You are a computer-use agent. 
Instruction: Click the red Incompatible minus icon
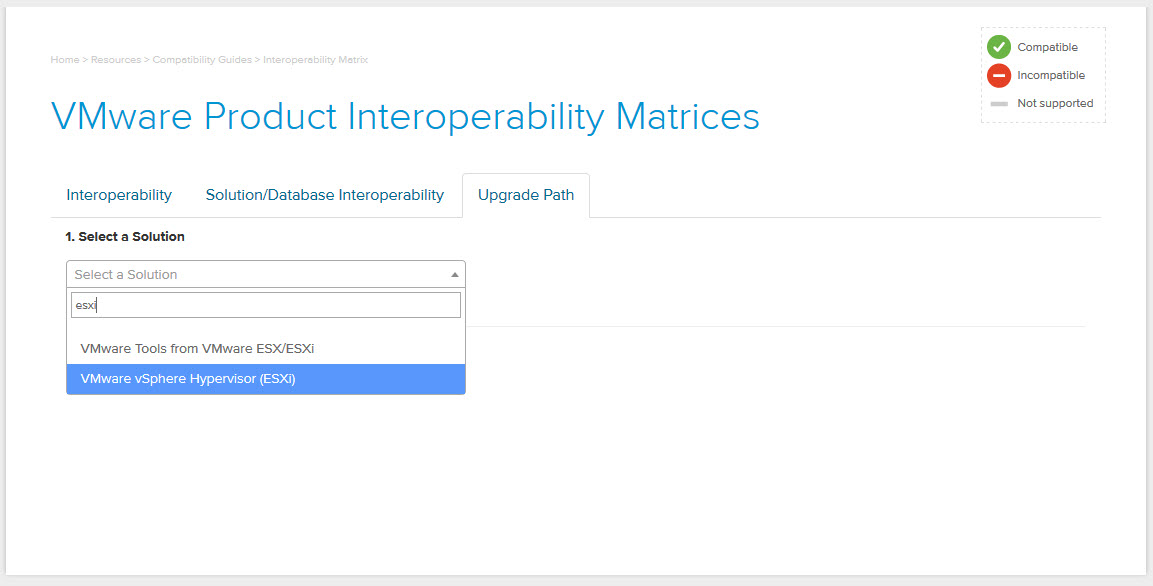click(x=999, y=75)
